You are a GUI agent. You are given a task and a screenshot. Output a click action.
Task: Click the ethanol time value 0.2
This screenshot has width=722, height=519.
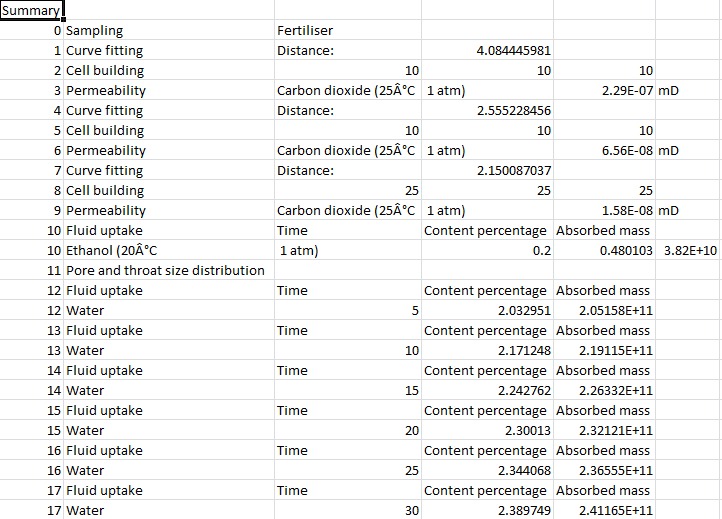(541, 251)
